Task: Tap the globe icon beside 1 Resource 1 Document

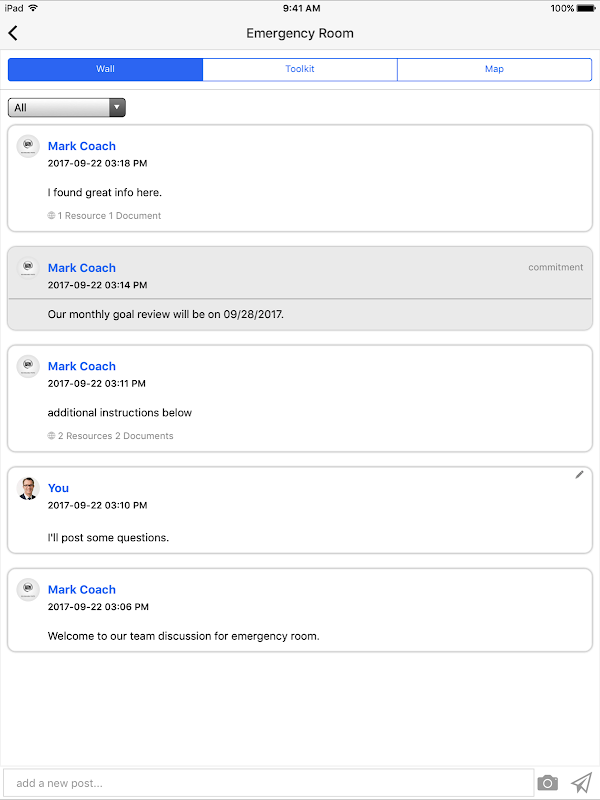Action: point(51,216)
